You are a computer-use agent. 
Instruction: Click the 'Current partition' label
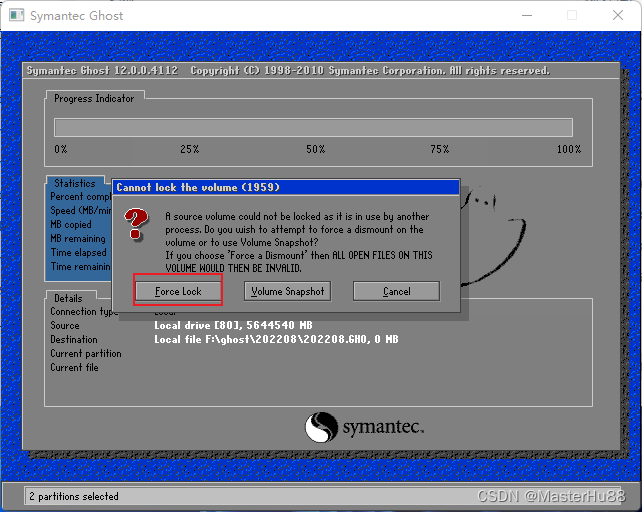click(x=86, y=353)
